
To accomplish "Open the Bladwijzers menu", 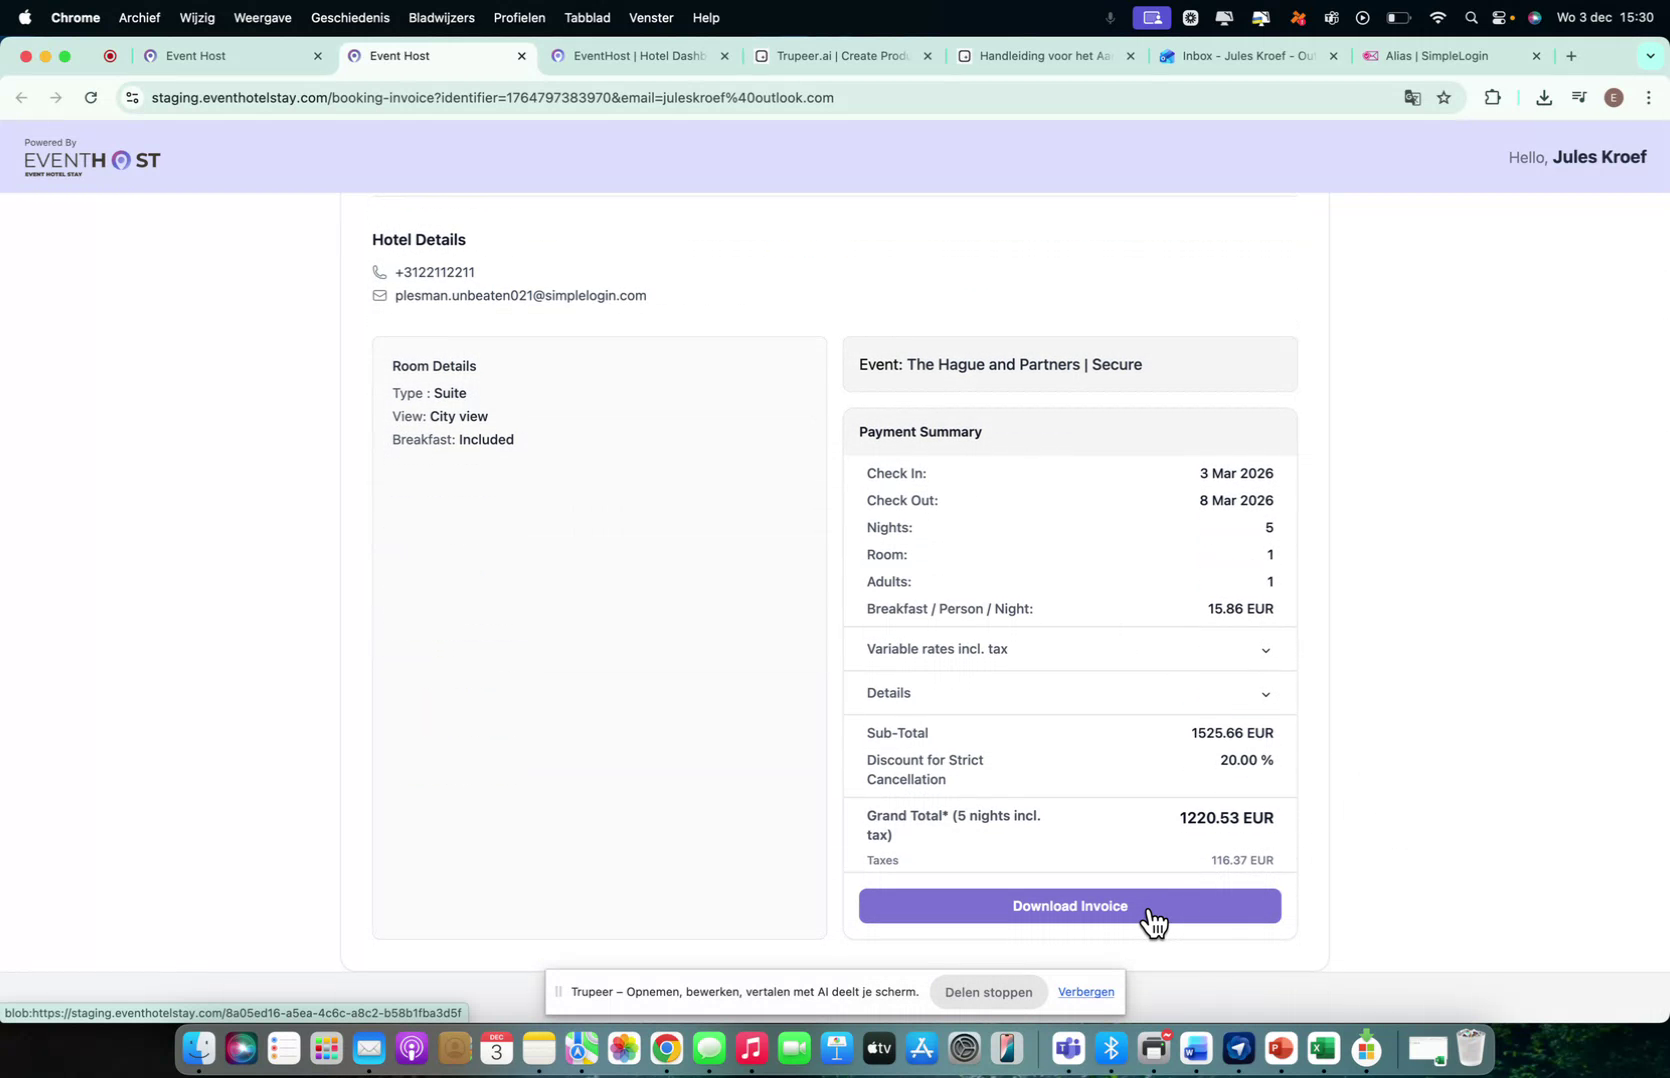I will (440, 17).
